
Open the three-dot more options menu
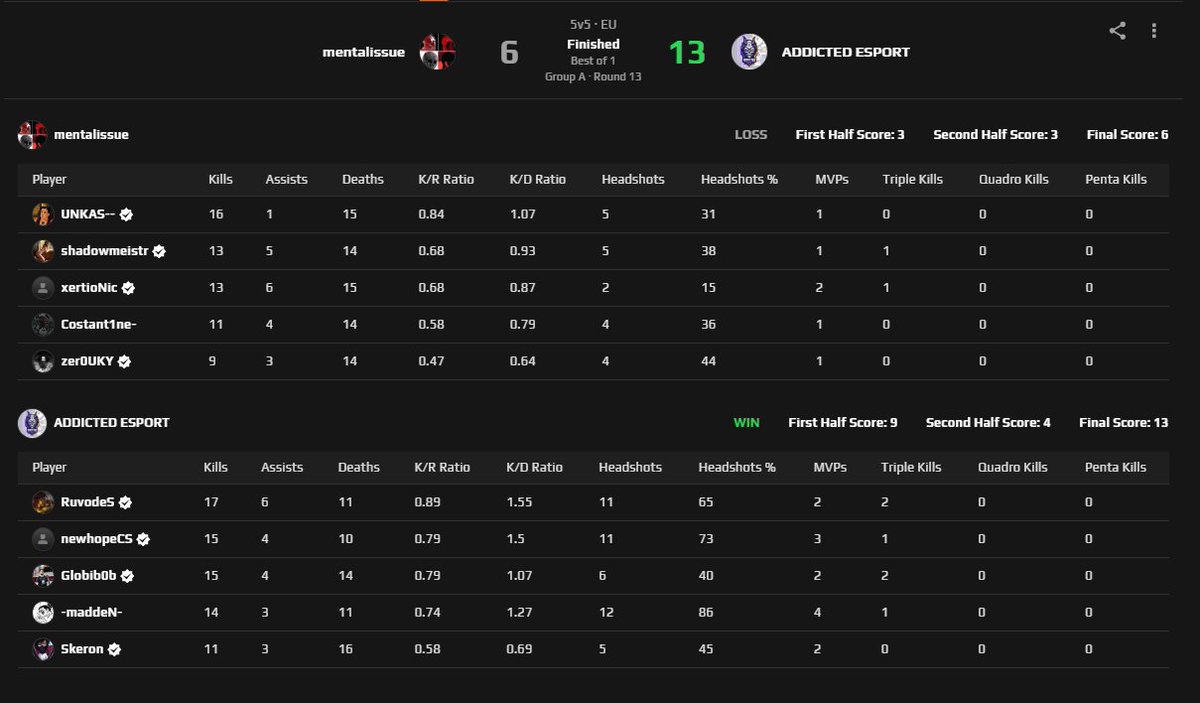pos(1154,31)
